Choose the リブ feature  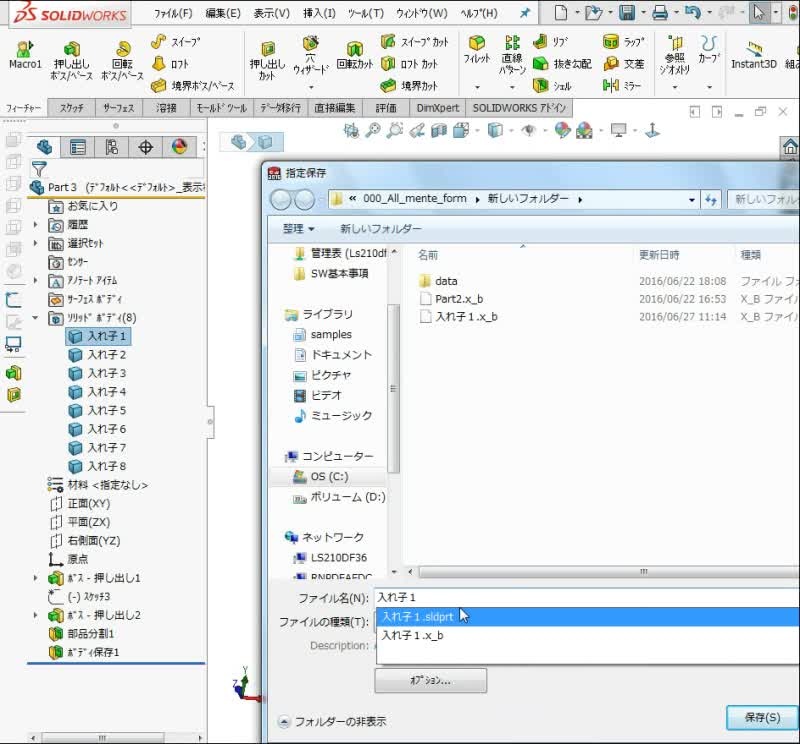(x=550, y=41)
